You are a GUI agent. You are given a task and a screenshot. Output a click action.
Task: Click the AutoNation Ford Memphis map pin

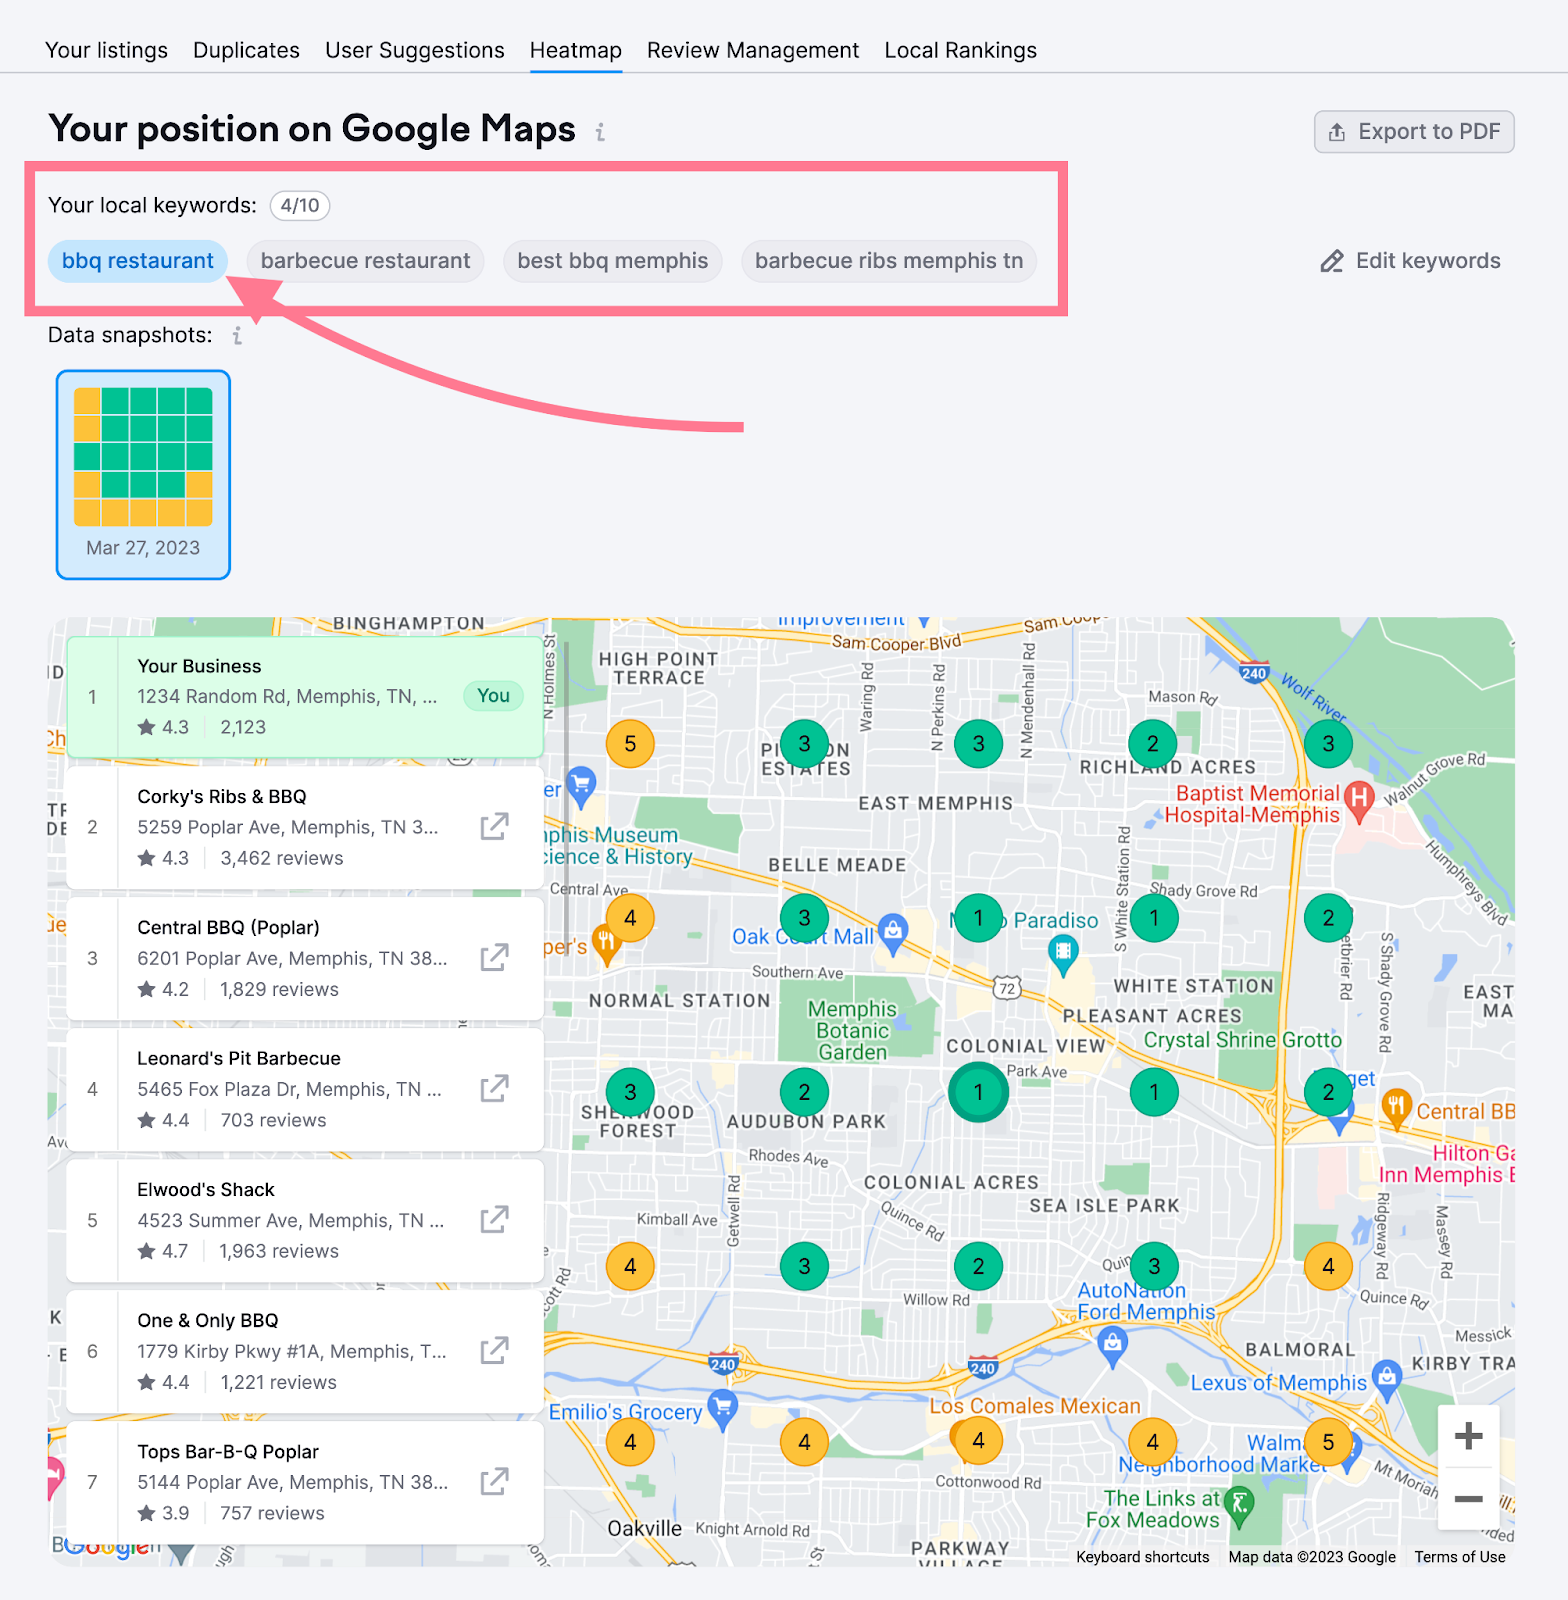[x=1112, y=1346]
